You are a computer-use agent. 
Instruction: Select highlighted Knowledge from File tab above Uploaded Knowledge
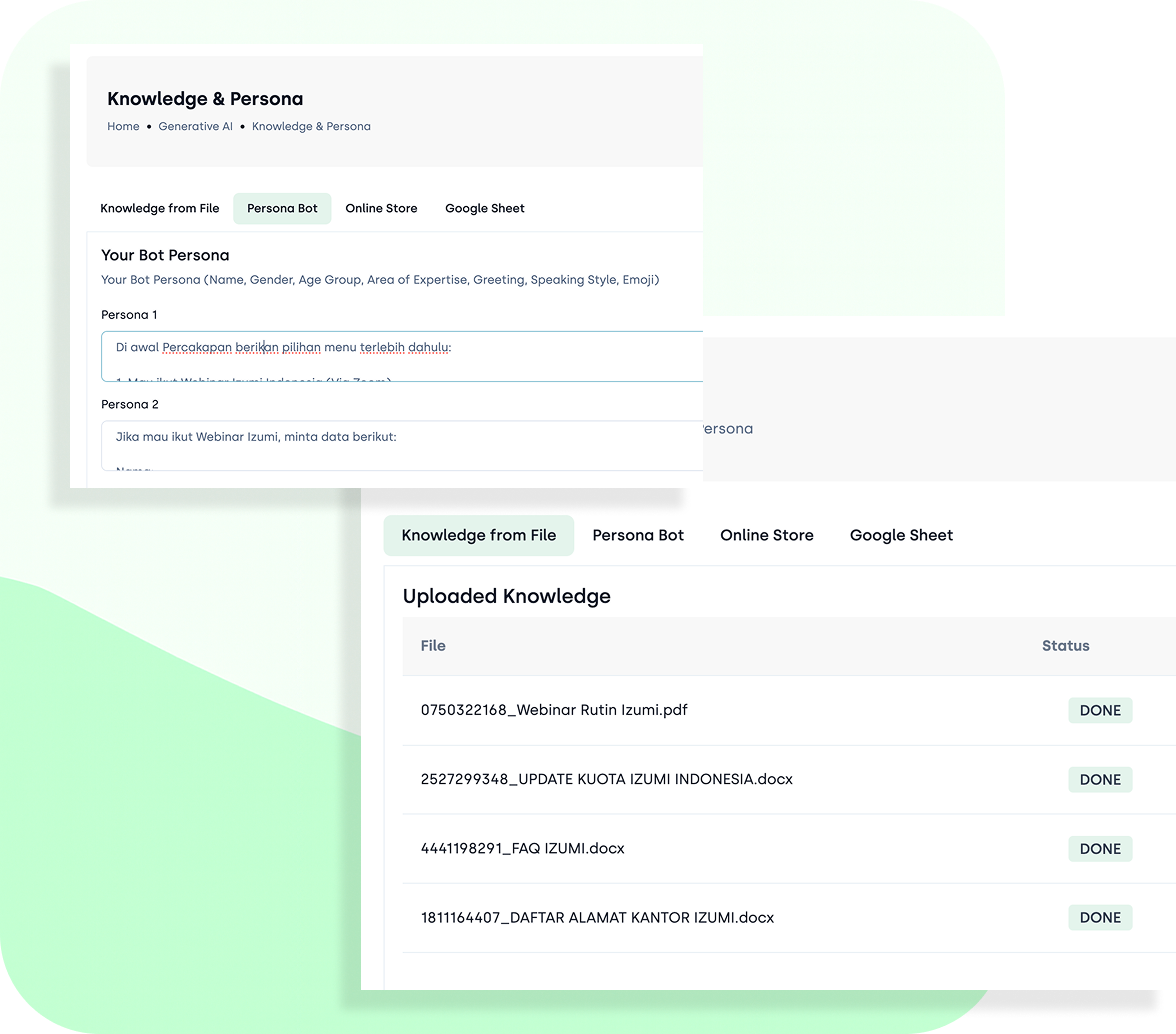(x=478, y=535)
